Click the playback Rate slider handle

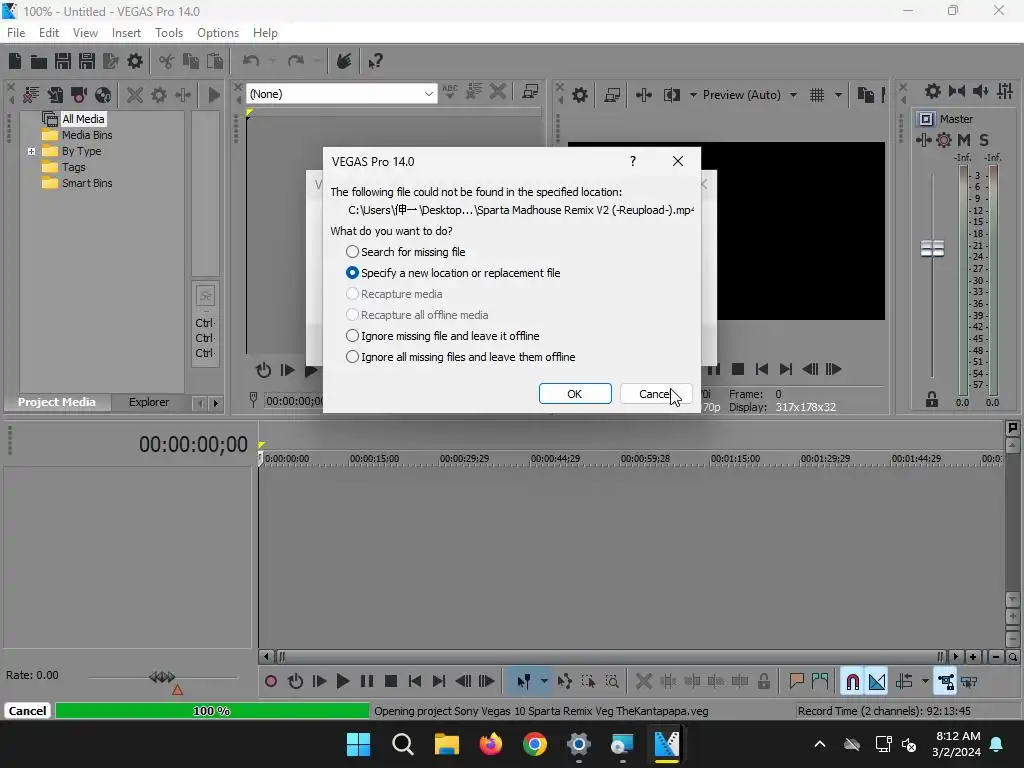[162, 677]
